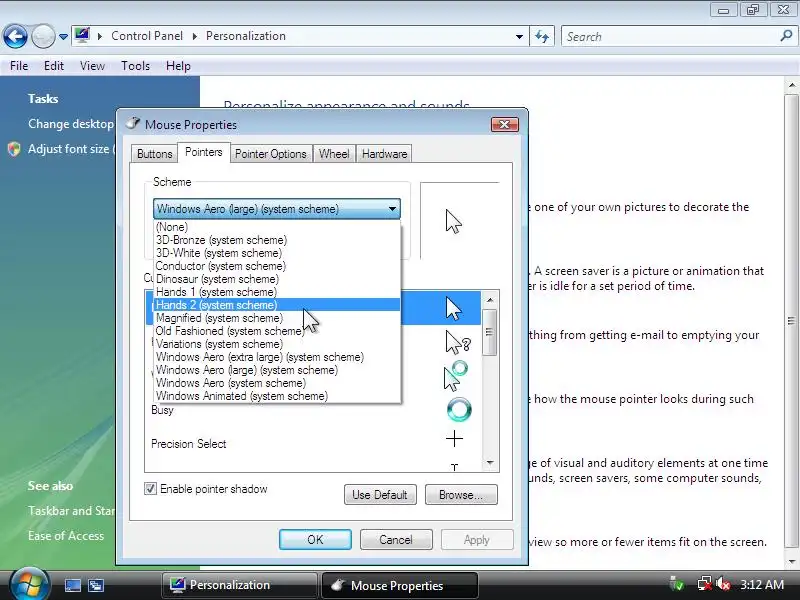Click the Browse... button

coord(461,494)
